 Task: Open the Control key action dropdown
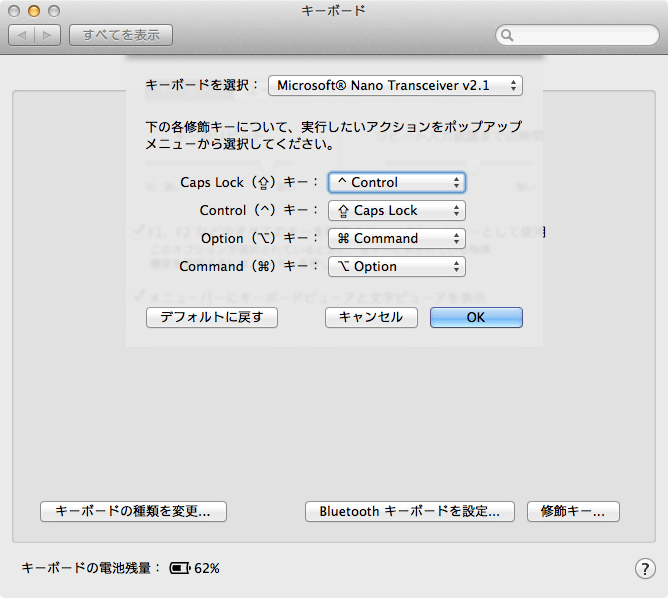coord(397,211)
